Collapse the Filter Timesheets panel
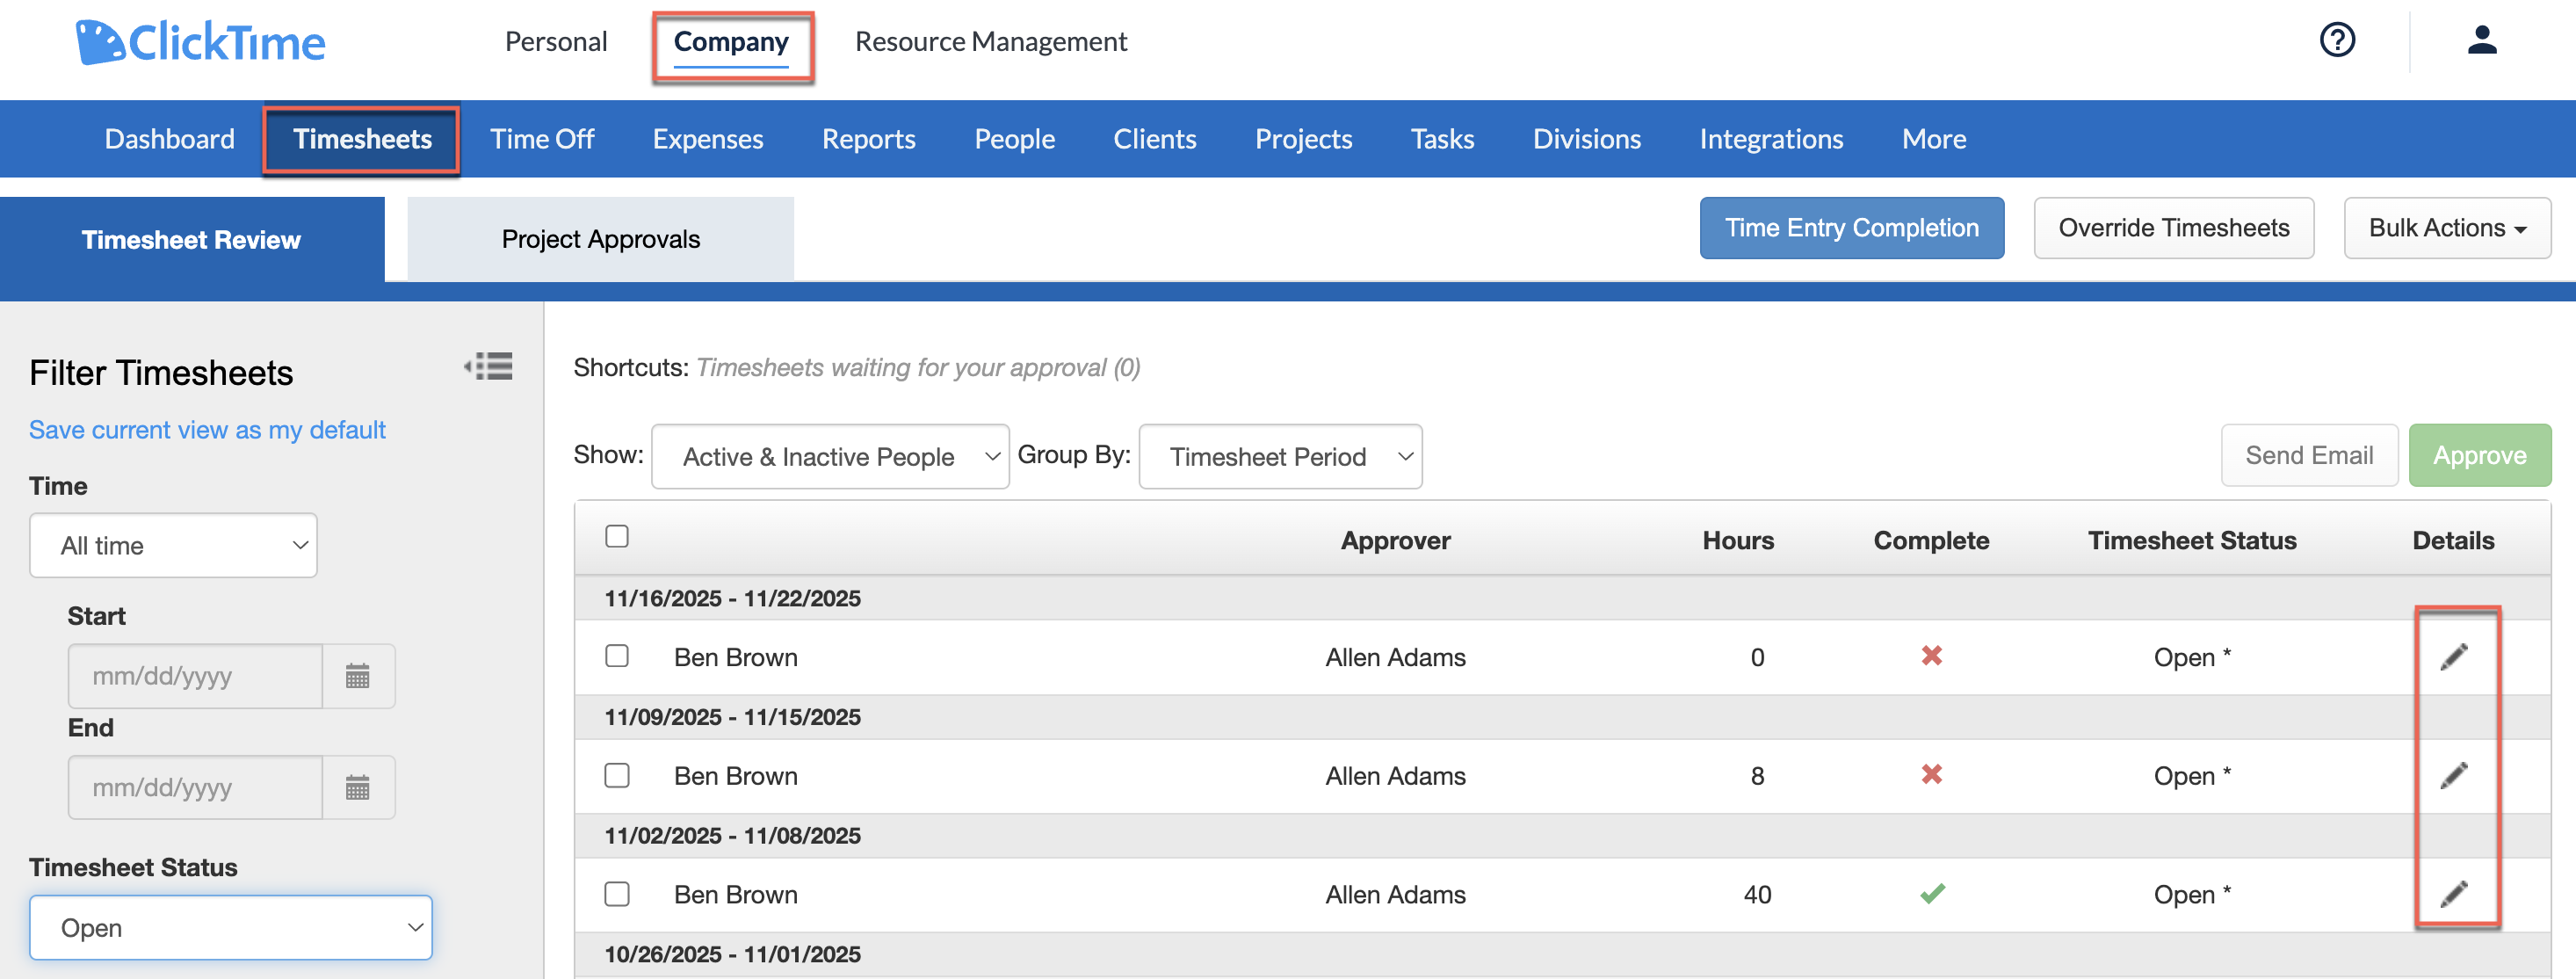Screen dimensions: 2576x979 coord(489,367)
